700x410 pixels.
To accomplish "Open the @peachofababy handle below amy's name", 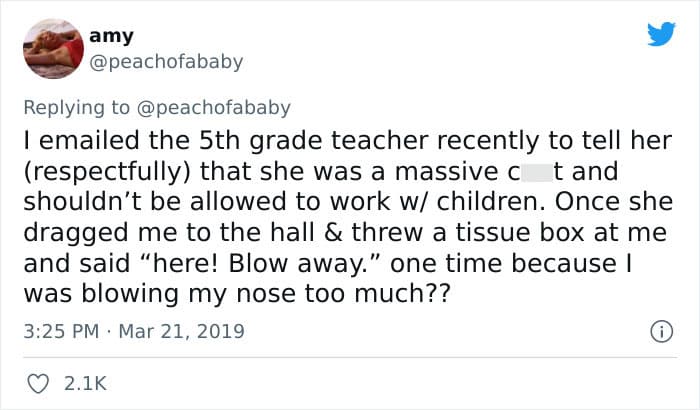I will 166,62.
